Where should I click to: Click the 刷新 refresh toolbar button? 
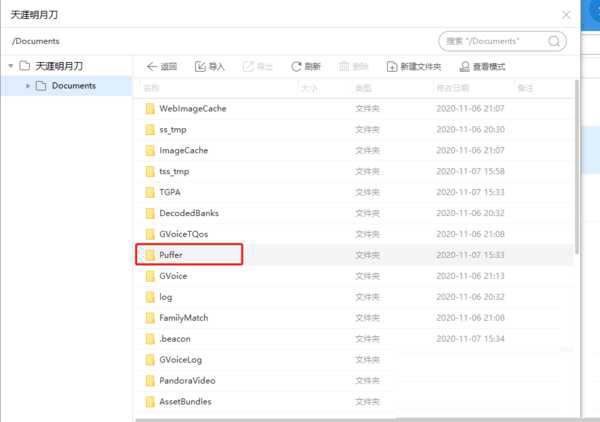click(x=305, y=66)
